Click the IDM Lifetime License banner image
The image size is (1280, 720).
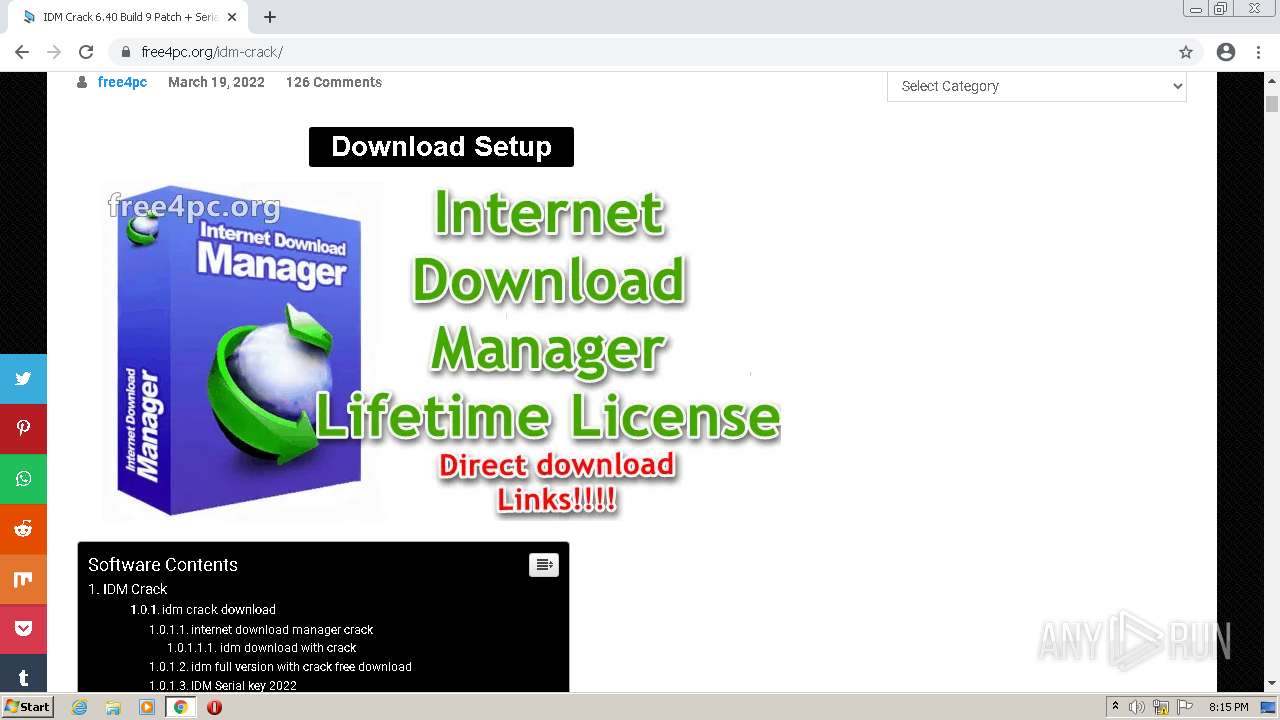[443, 350]
